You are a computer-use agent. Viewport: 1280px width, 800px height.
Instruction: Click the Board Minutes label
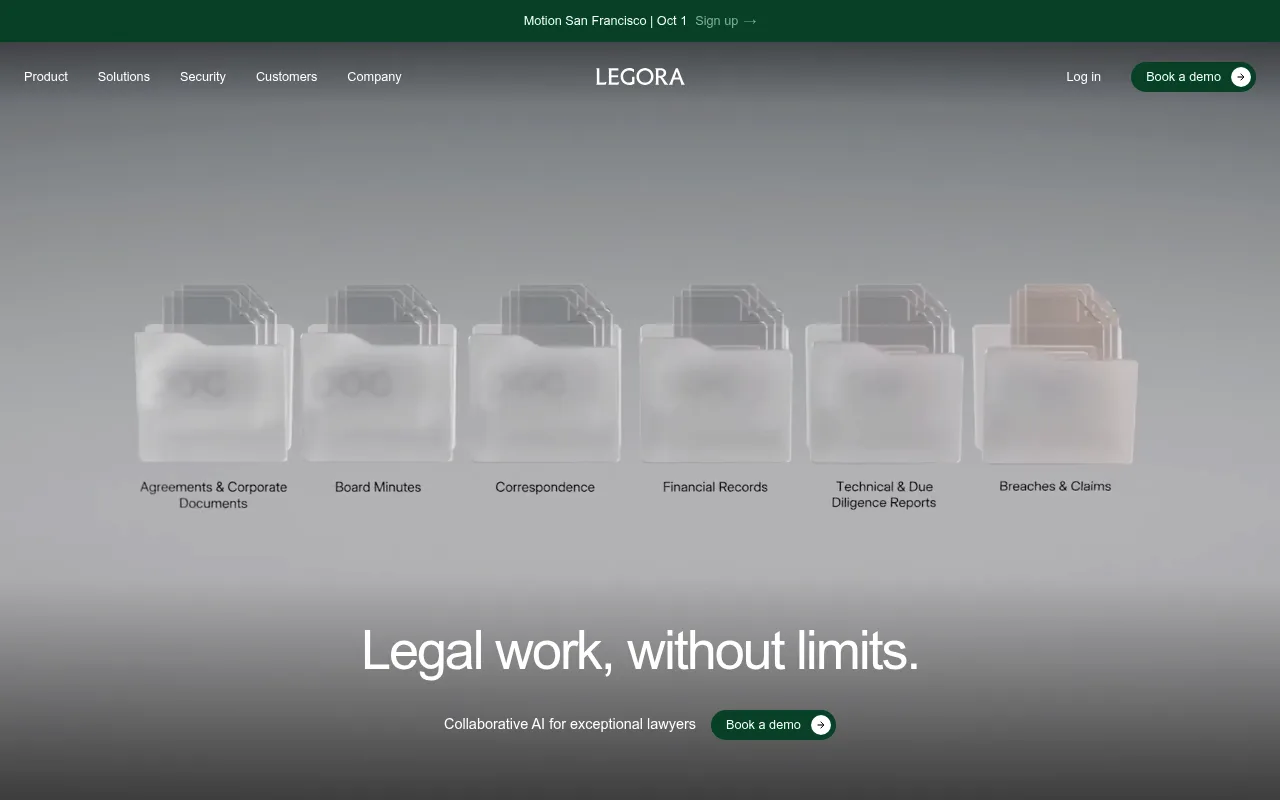(378, 487)
